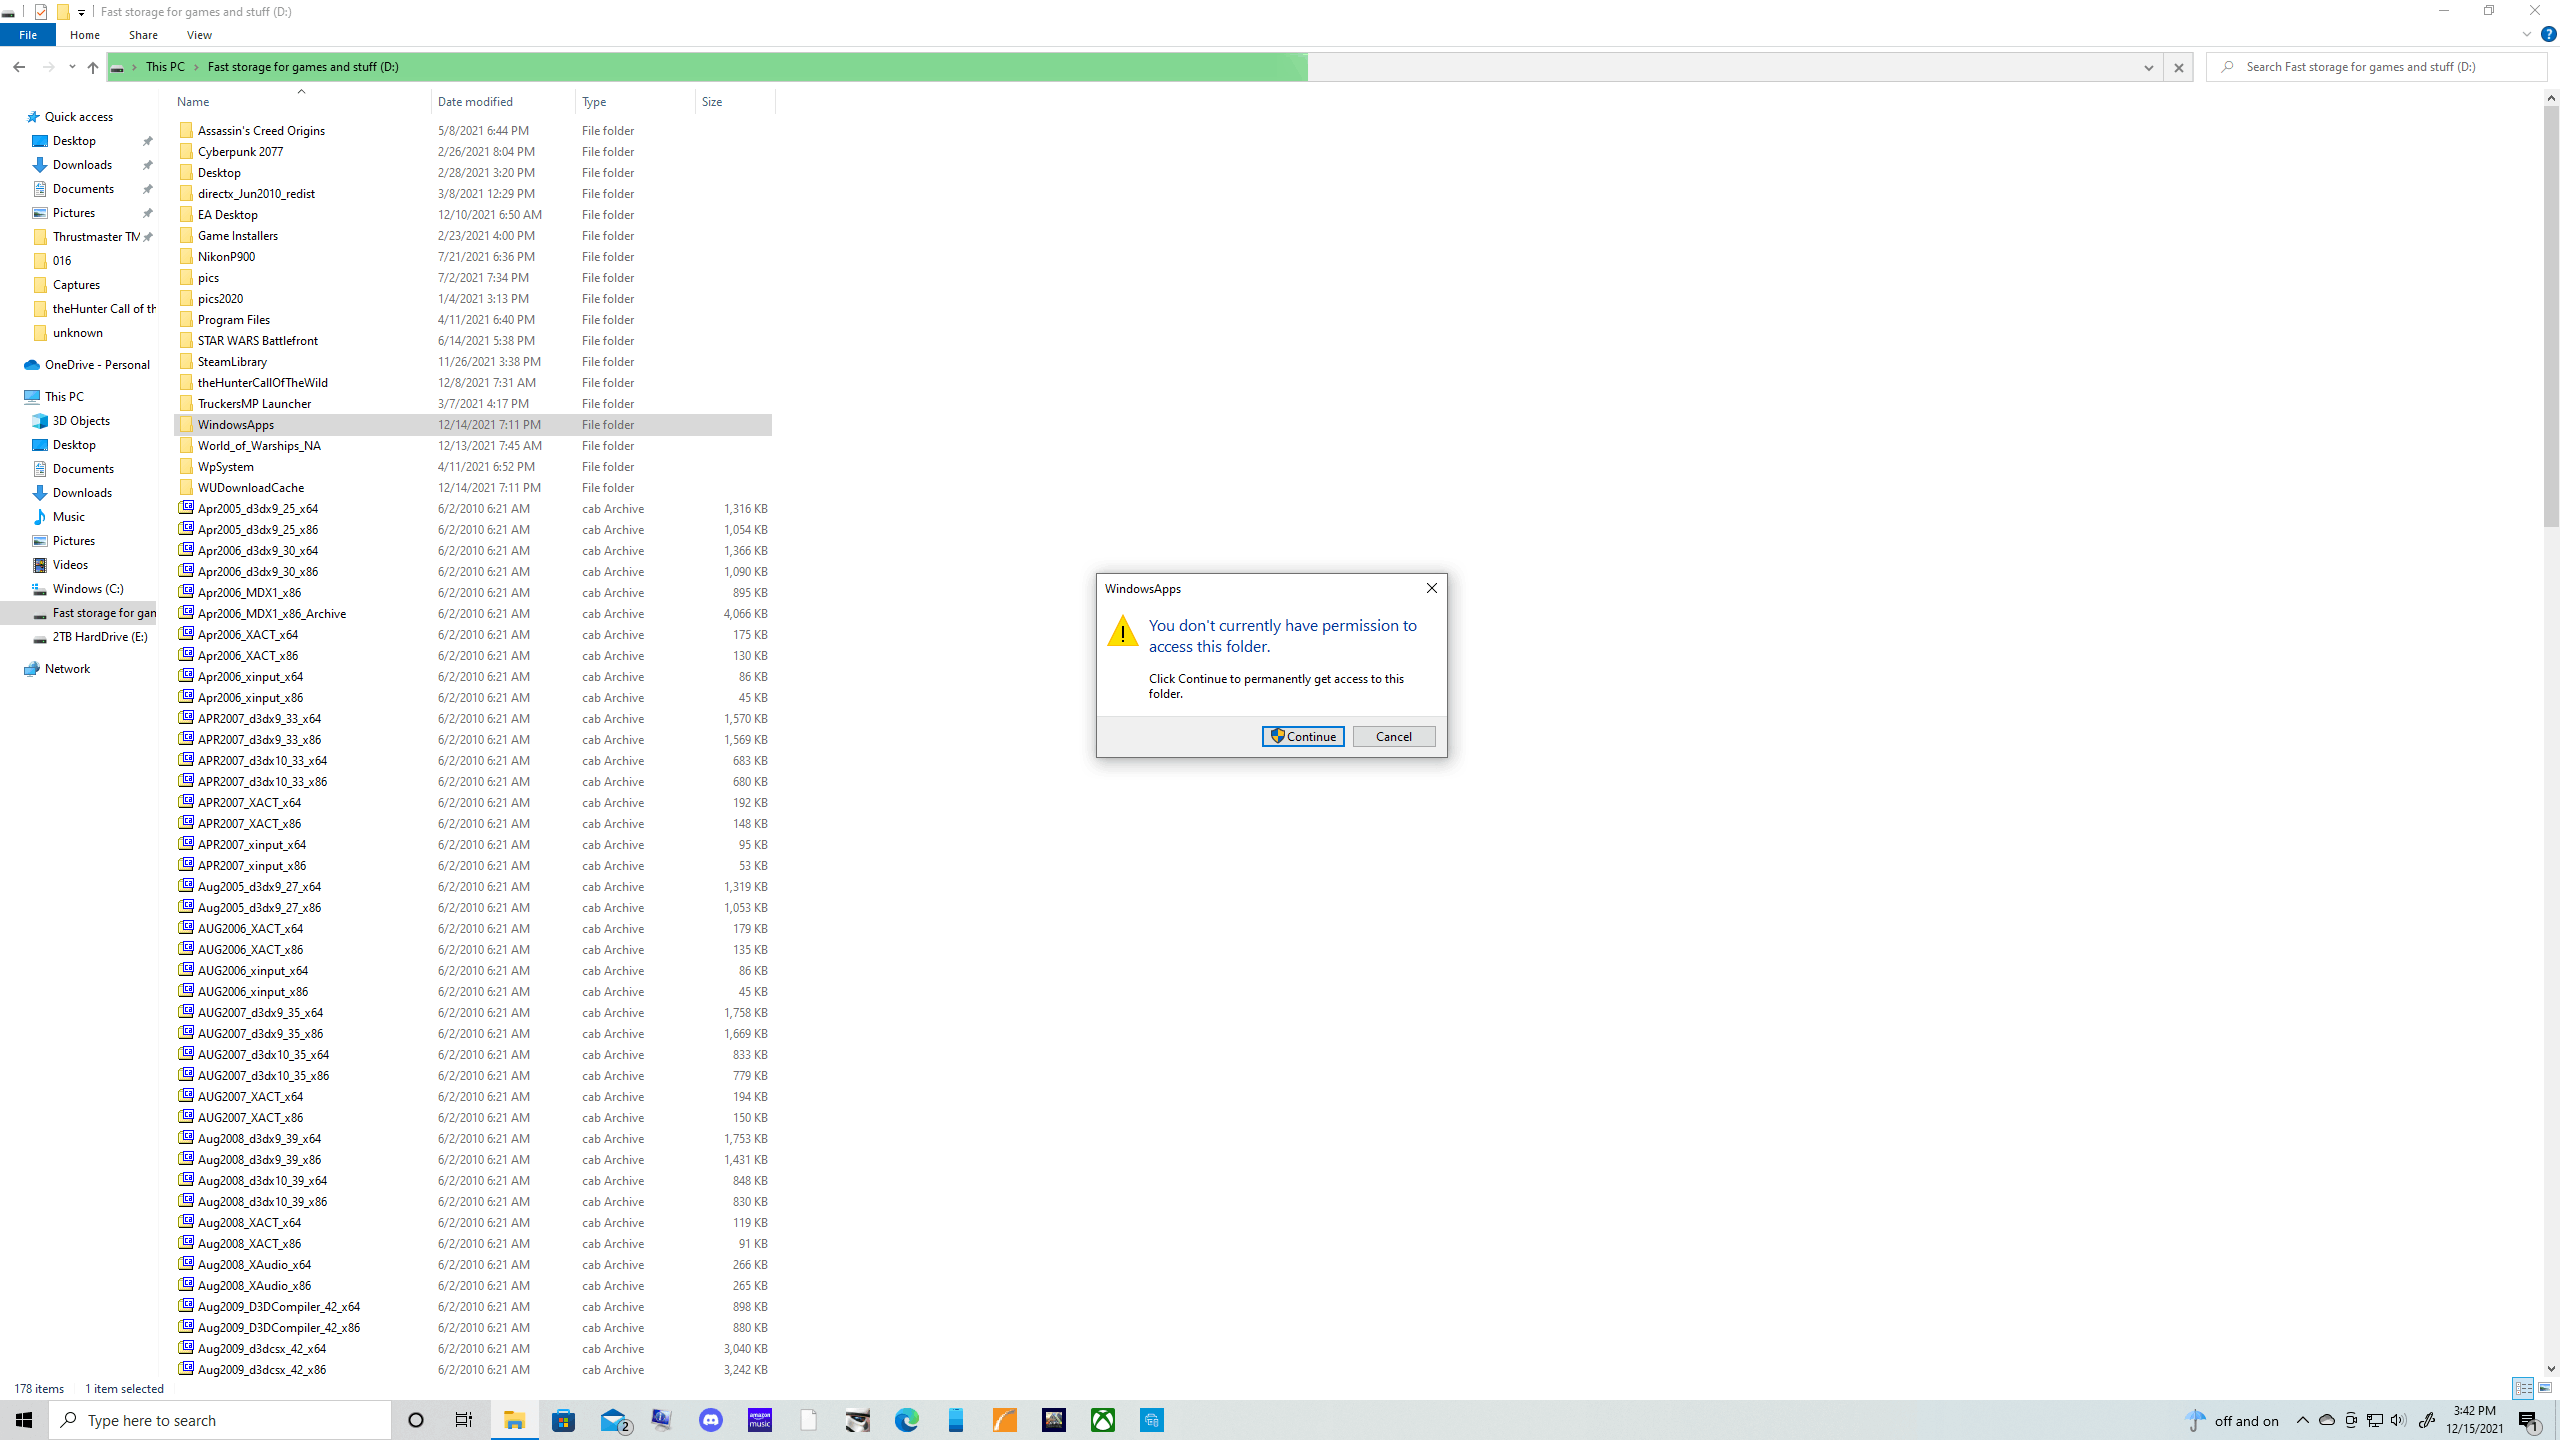Open Explorer help question mark icon

[x=2548, y=35]
